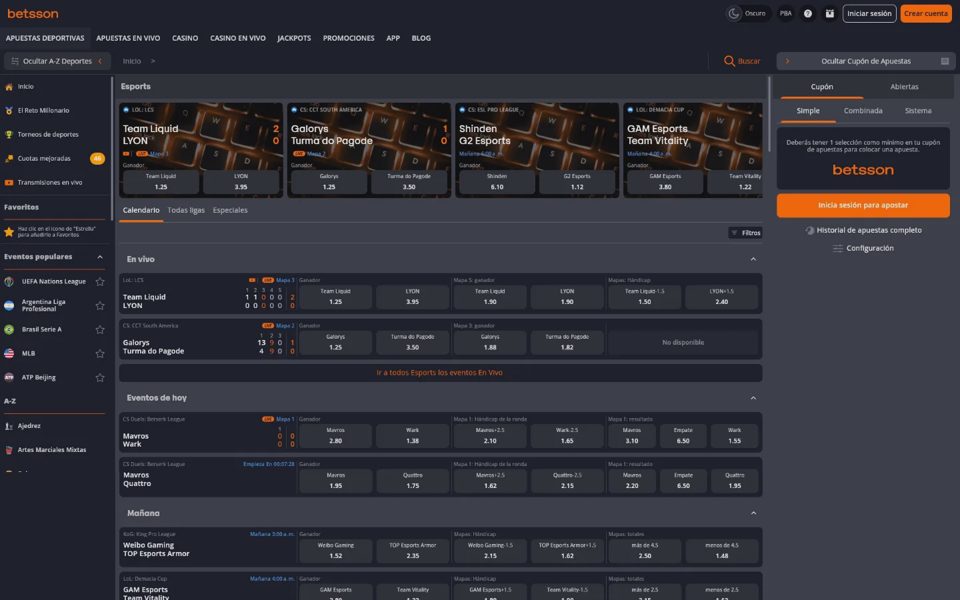
Task: Switch to the Especiales tab
Action: 230,210
